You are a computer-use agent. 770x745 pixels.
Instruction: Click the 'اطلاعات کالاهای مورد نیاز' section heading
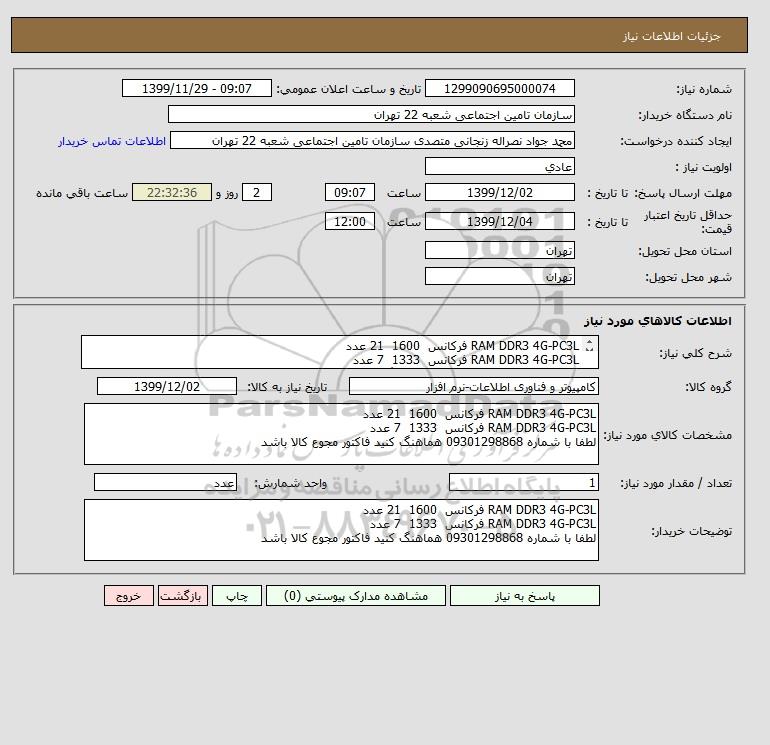coord(658,321)
